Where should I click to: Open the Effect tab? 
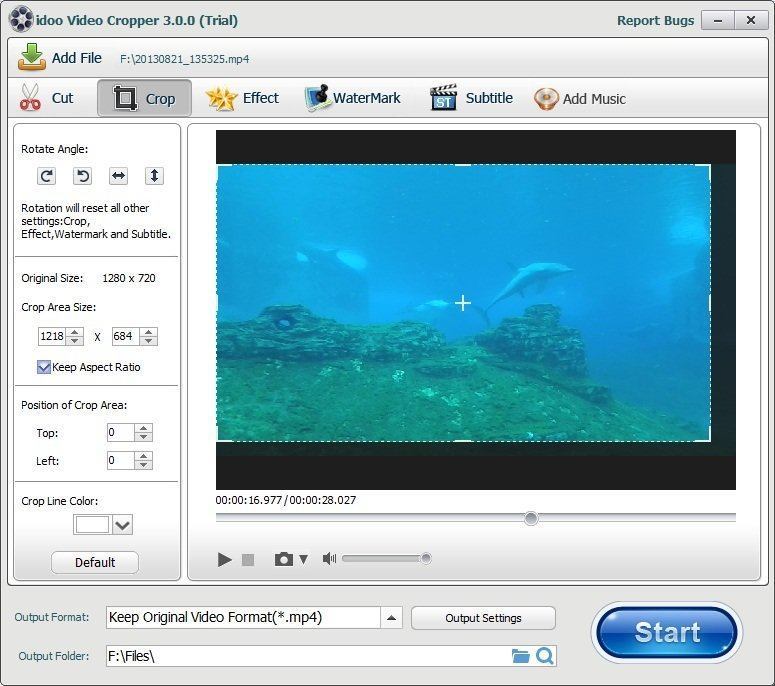coord(242,98)
